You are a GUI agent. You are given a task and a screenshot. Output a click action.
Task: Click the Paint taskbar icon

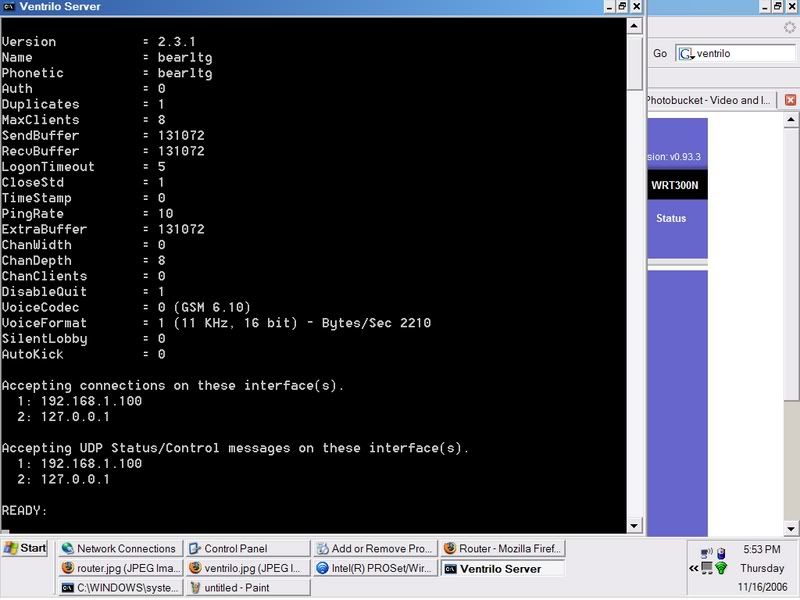(x=195, y=587)
